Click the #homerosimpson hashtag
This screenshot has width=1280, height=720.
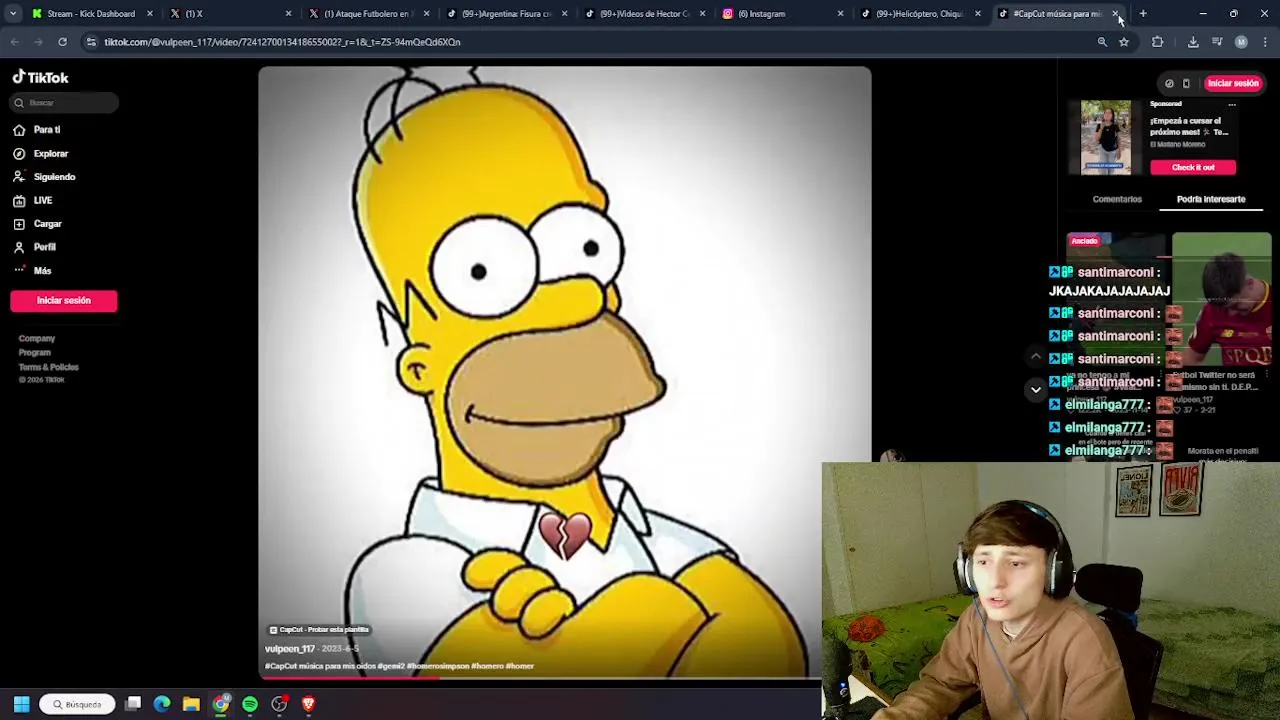click(x=437, y=666)
